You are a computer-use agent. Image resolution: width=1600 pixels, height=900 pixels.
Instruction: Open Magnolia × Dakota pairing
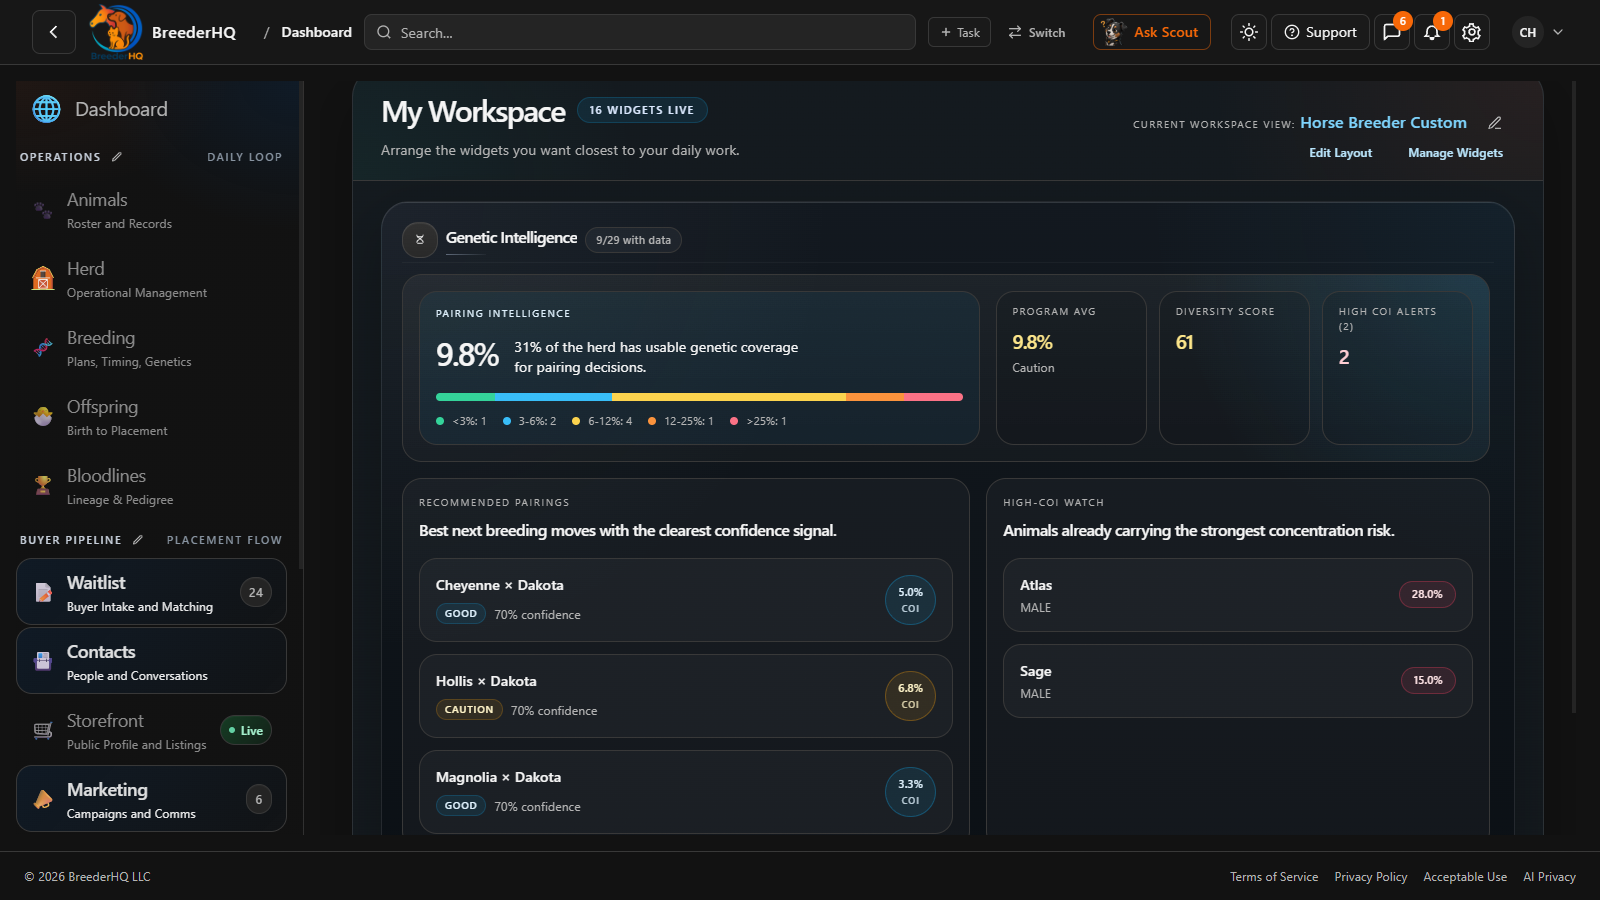pyautogui.click(x=686, y=792)
